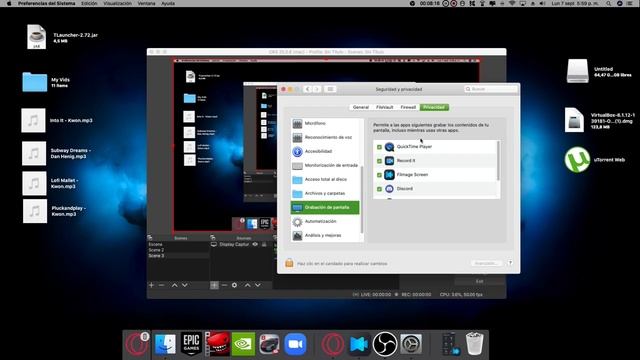Open the Visualización menu
Viewport: 640px width, 360px height.
click(x=118, y=3)
